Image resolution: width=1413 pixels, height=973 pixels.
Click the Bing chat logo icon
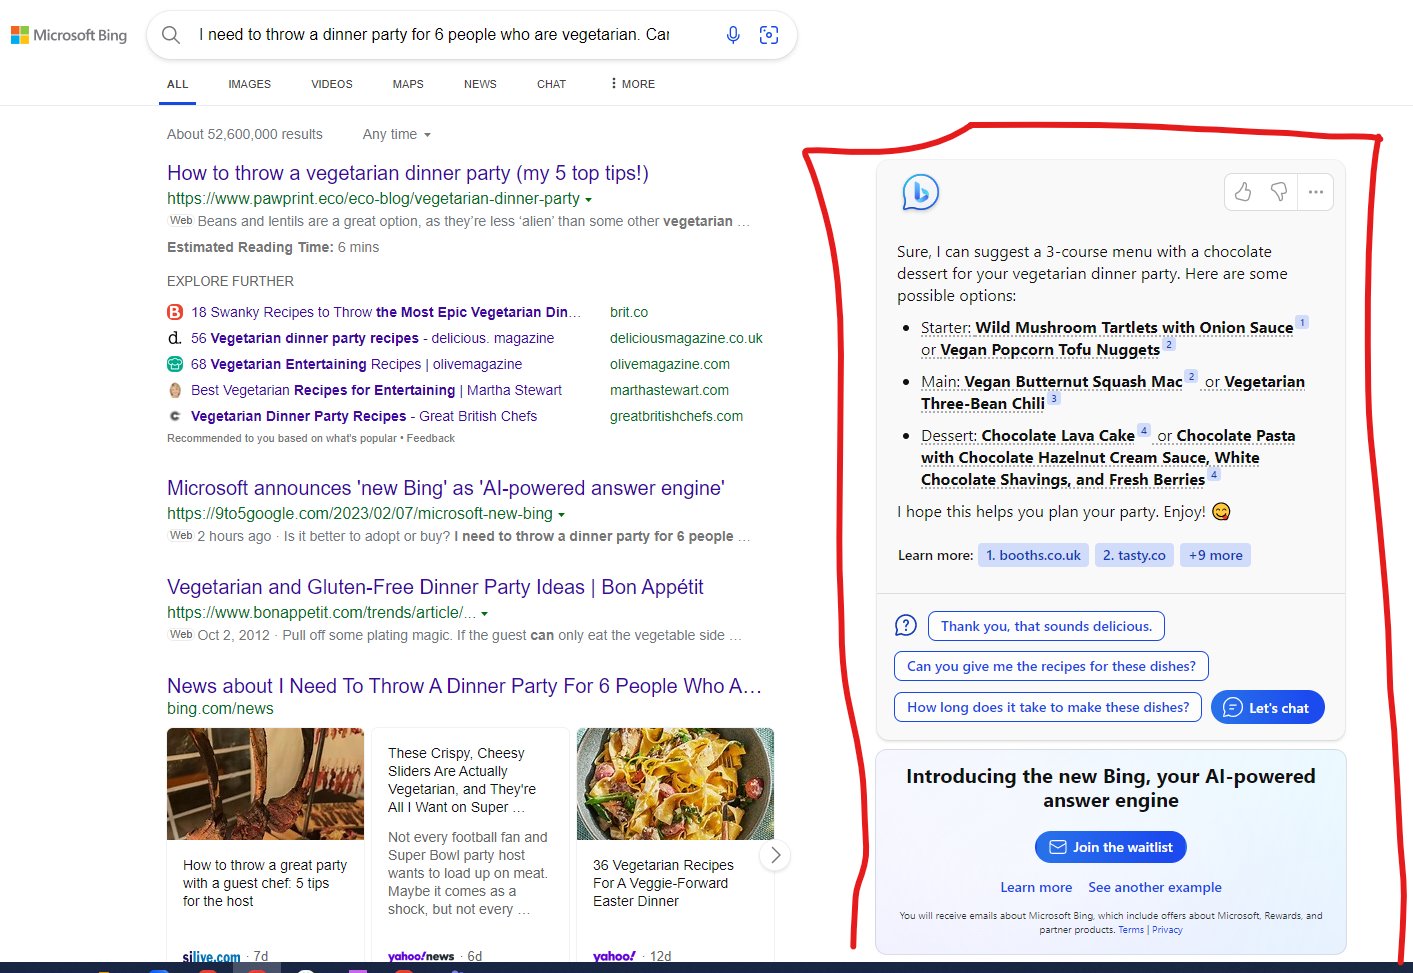tap(920, 192)
